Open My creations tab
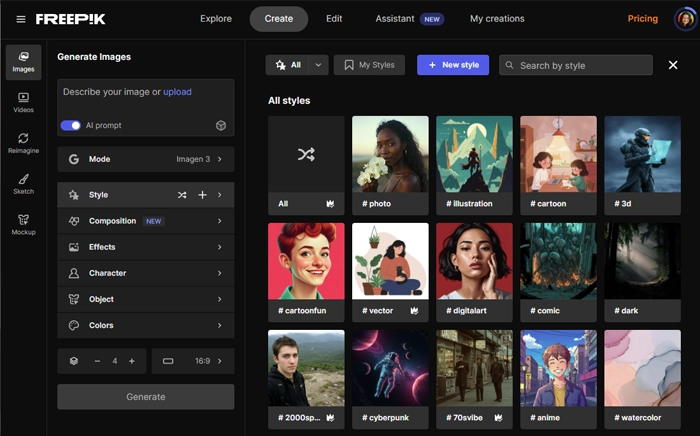 click(497, 19)
